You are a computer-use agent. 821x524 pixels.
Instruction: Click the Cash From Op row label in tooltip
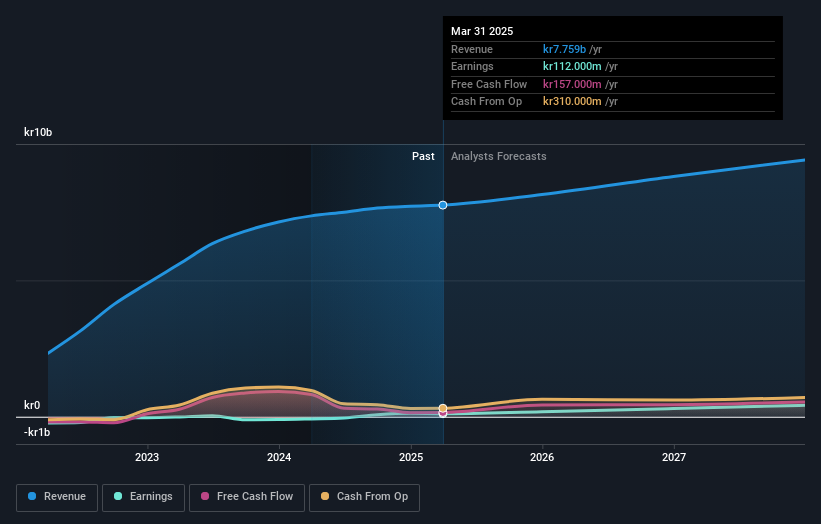click(x=486, y=102)
